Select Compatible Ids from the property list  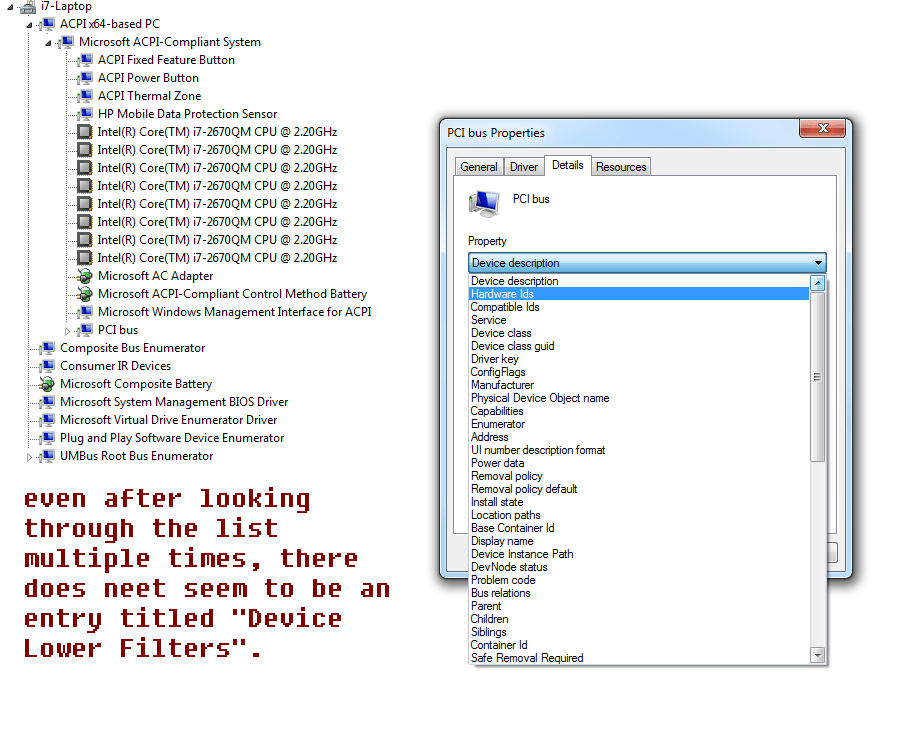pos(505,307)
